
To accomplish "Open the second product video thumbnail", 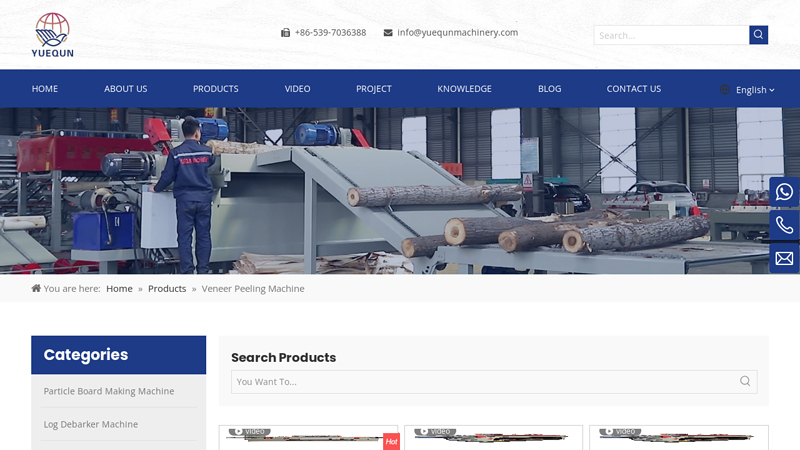I will pos(493,438).
